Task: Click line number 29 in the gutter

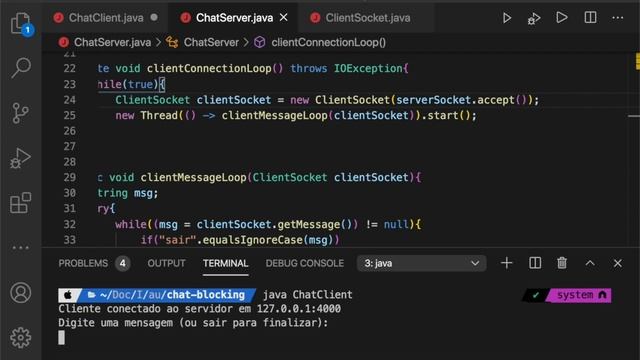Action: (70, 178)
